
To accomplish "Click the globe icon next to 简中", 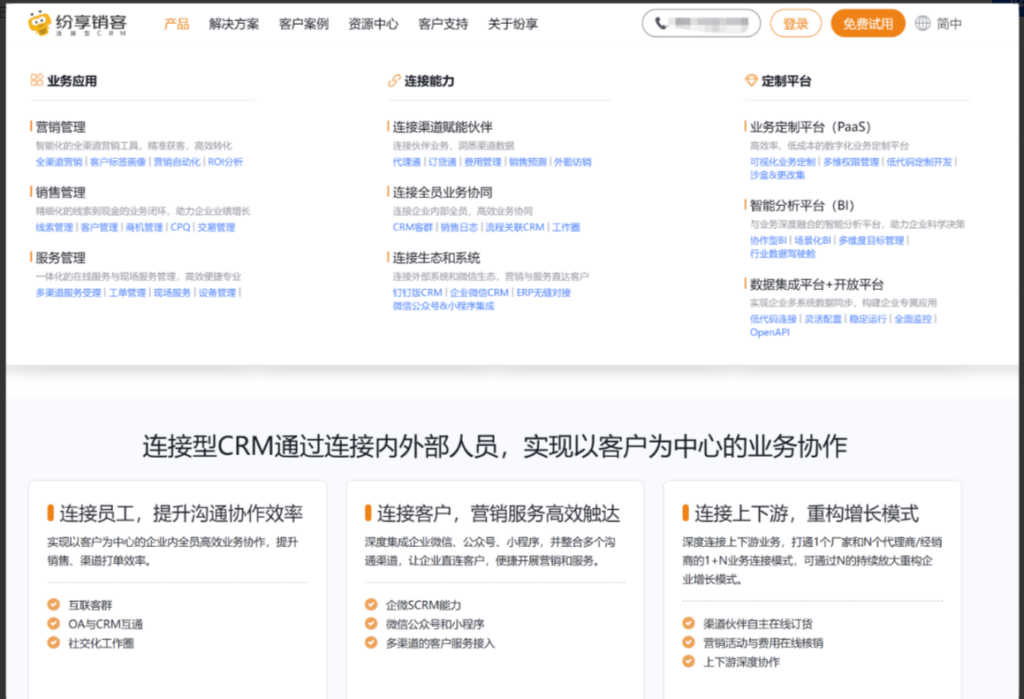I will (921, 23).
